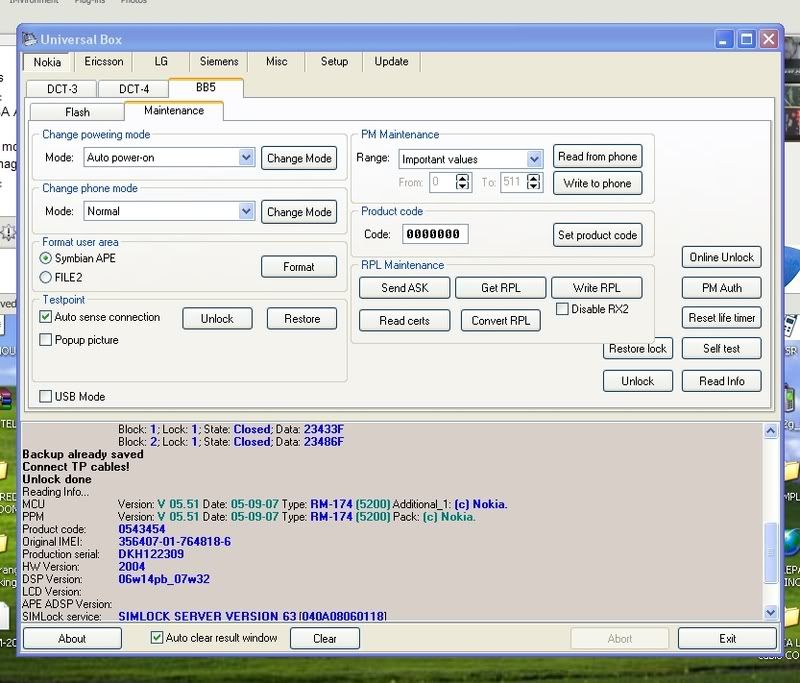Click the To value spinner
Screen dimensions: 800x683
pyautogui.click(x=534, y=182)
